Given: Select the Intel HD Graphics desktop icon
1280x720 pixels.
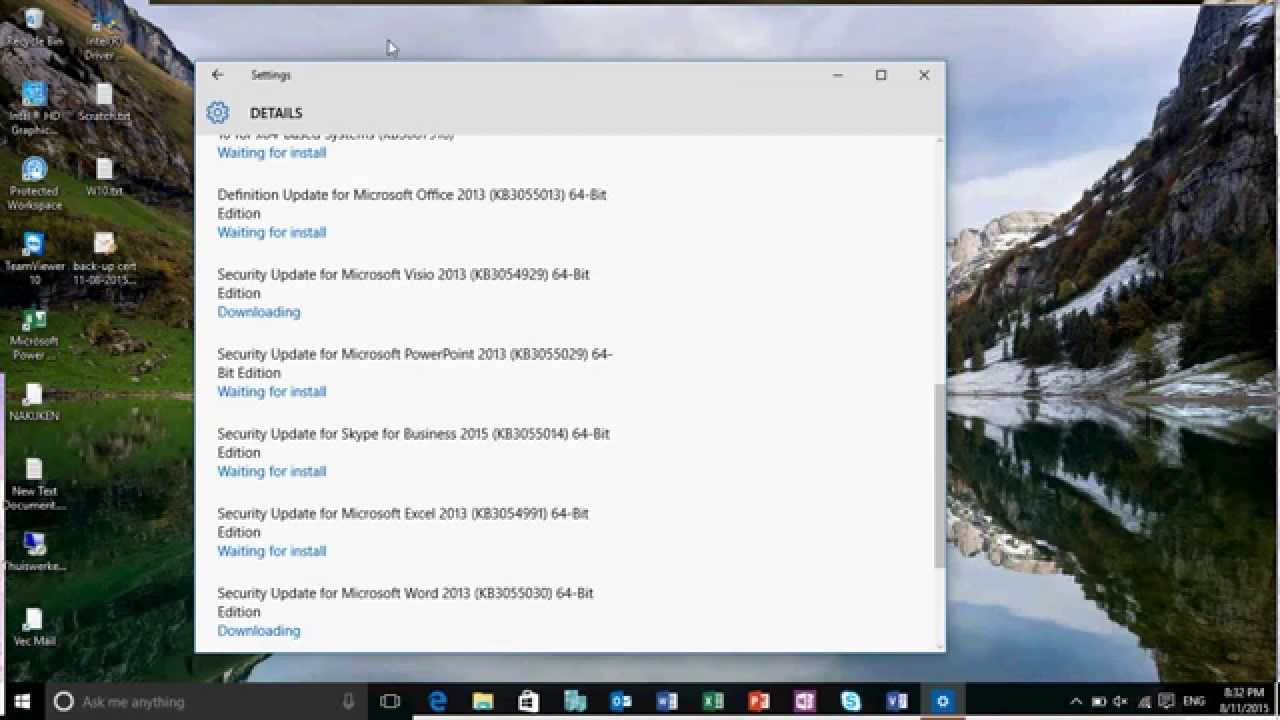Looking at the screenshot, I should tap(34, 108).
